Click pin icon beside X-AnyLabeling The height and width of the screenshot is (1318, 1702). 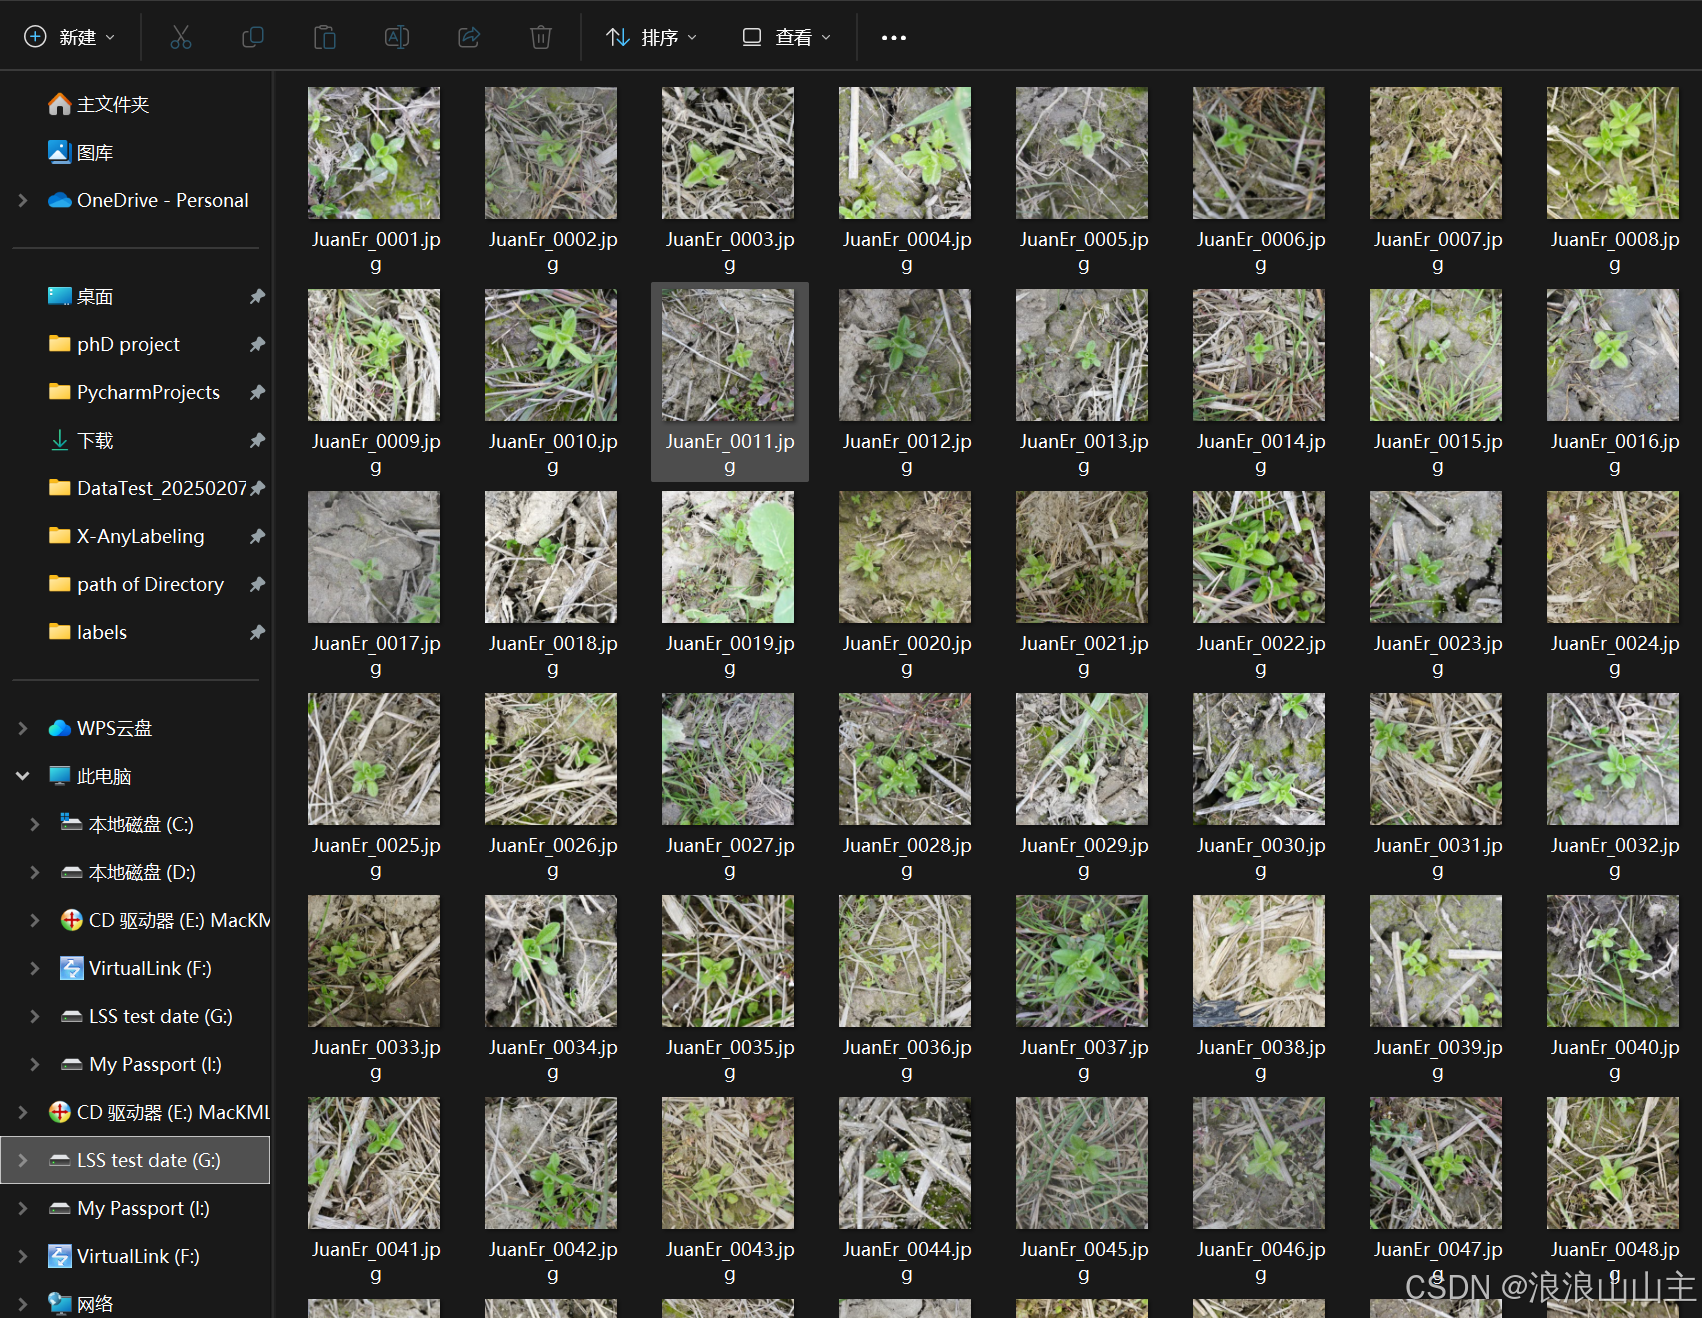[x=257, y=536]
